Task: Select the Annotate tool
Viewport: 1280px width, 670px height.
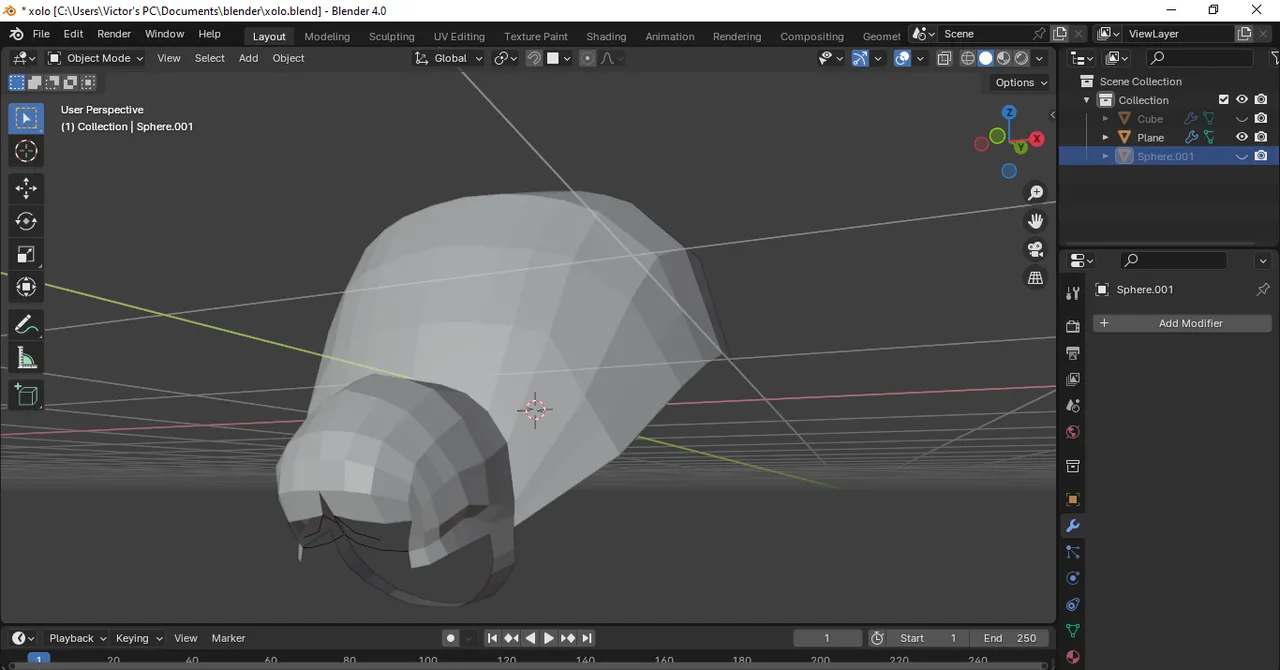Action: [26, 325]
